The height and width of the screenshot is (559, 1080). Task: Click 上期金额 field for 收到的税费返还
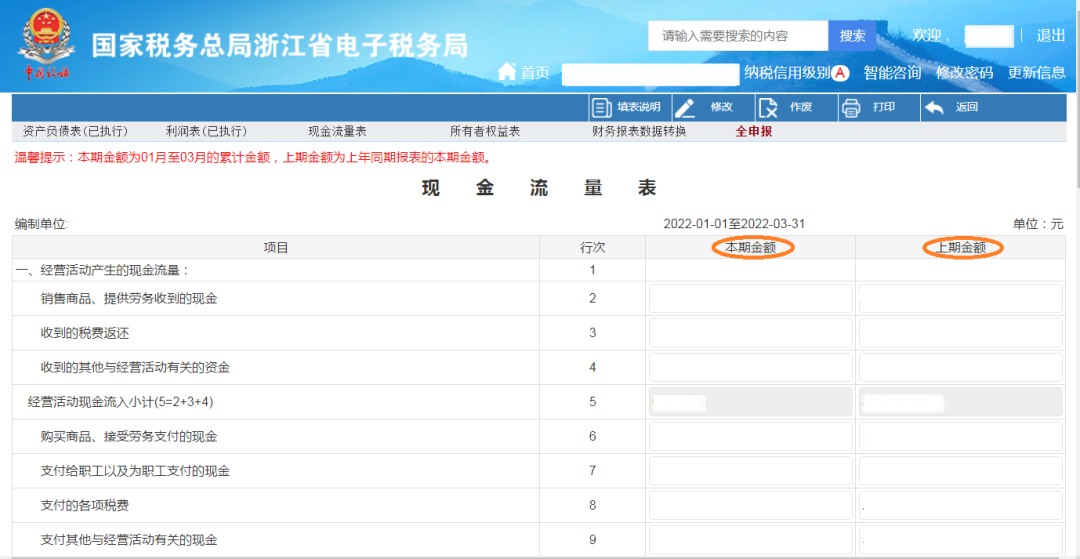[960, 333]
